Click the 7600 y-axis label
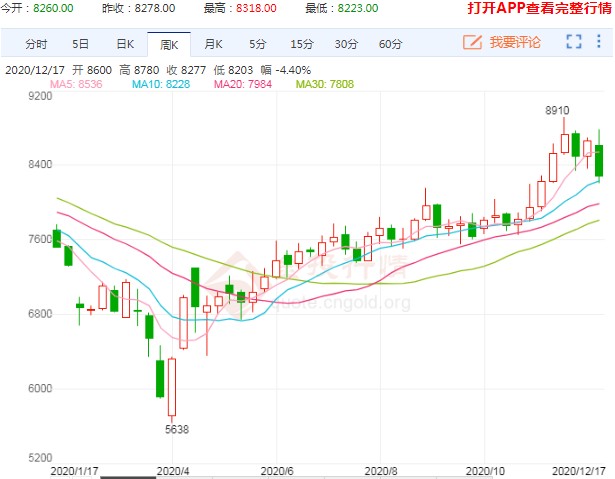 point(40,239)
